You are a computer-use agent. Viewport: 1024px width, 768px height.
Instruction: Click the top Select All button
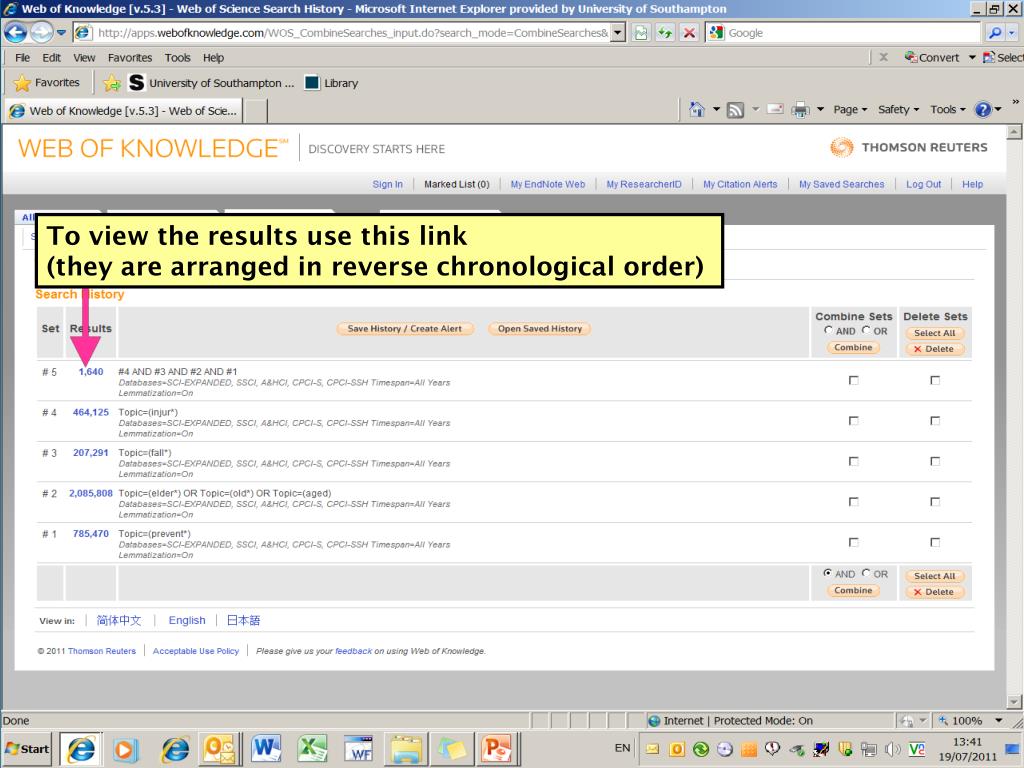[x=935, y=333]
